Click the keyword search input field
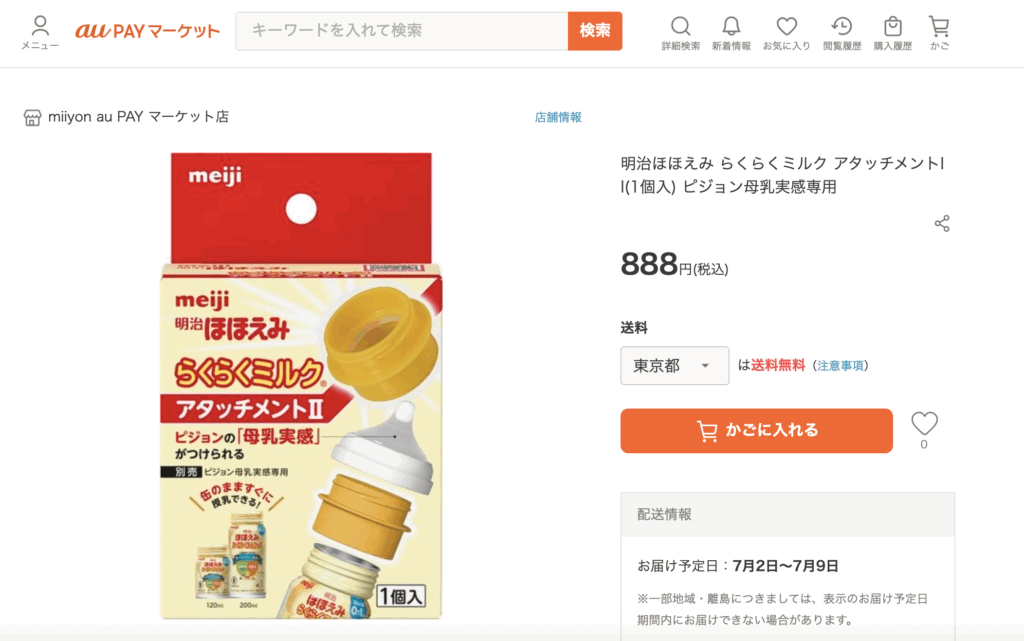 (402, 31)
